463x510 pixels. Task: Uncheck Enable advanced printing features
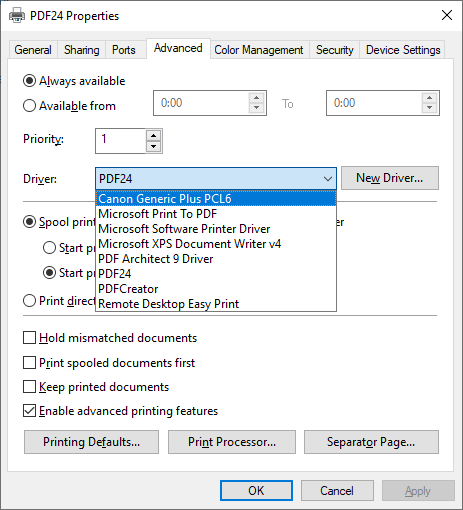click(29, 411)
